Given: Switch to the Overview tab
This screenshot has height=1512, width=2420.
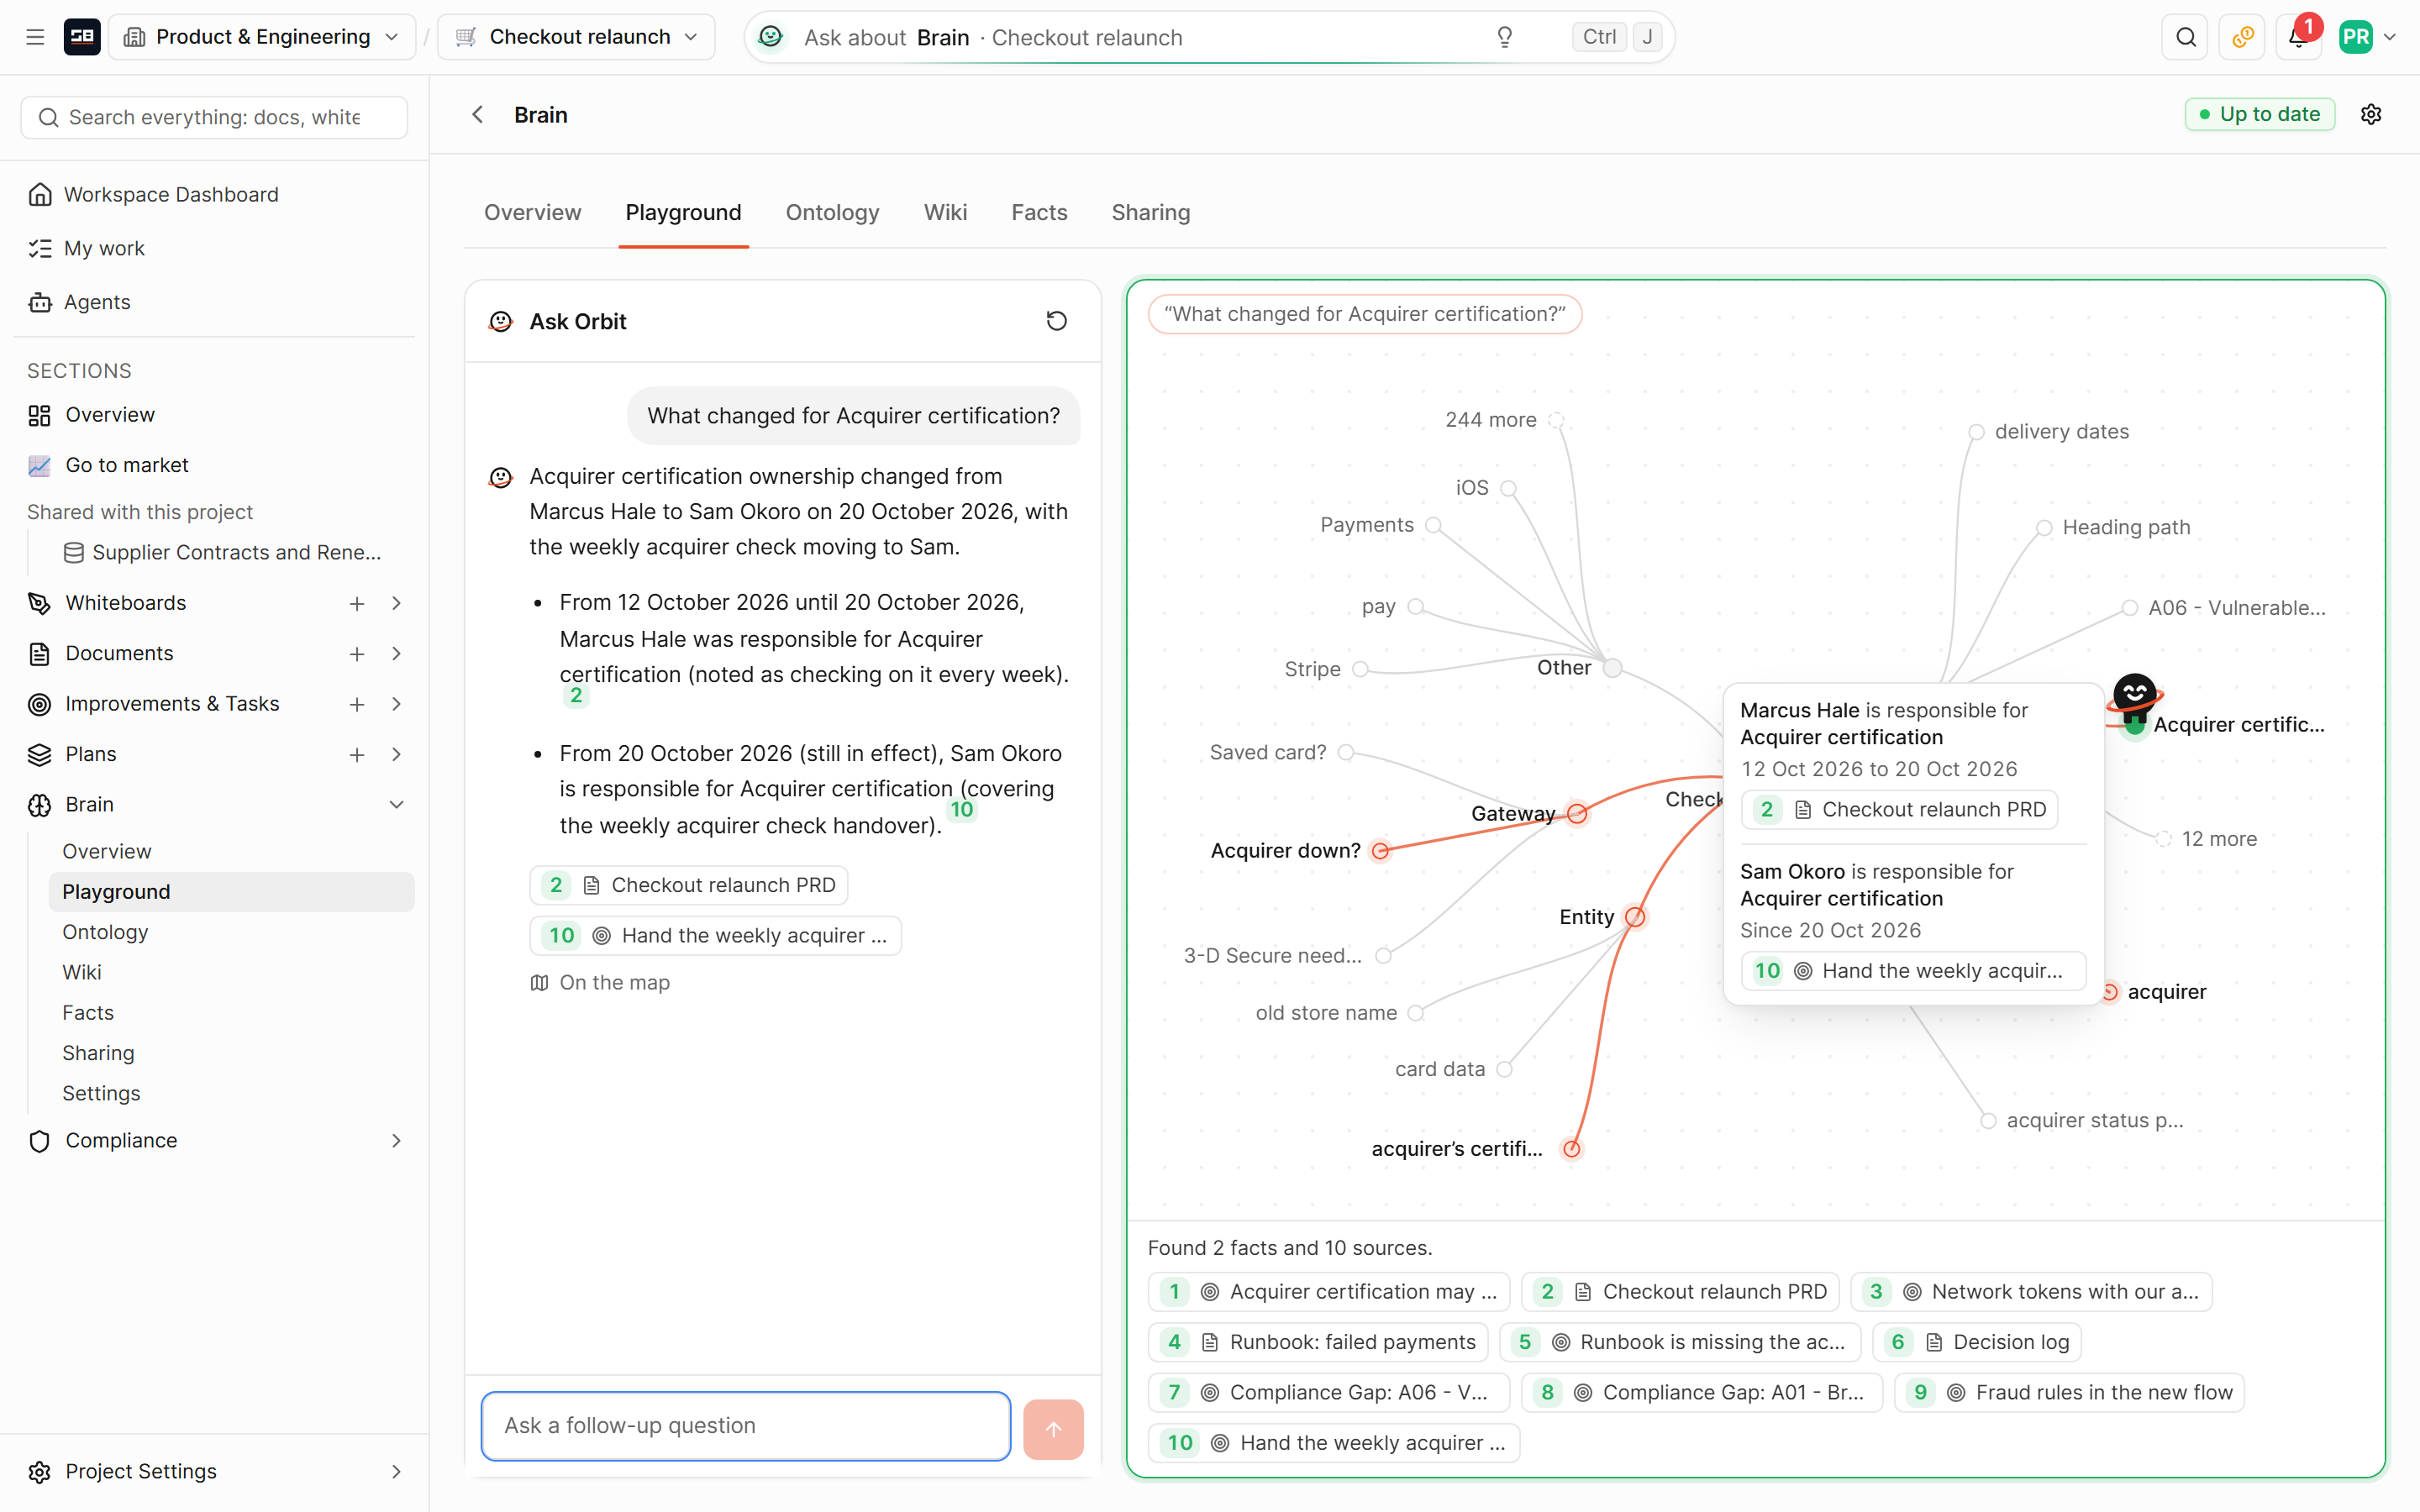Looking at the screenshot, I should tap(532, 212).
